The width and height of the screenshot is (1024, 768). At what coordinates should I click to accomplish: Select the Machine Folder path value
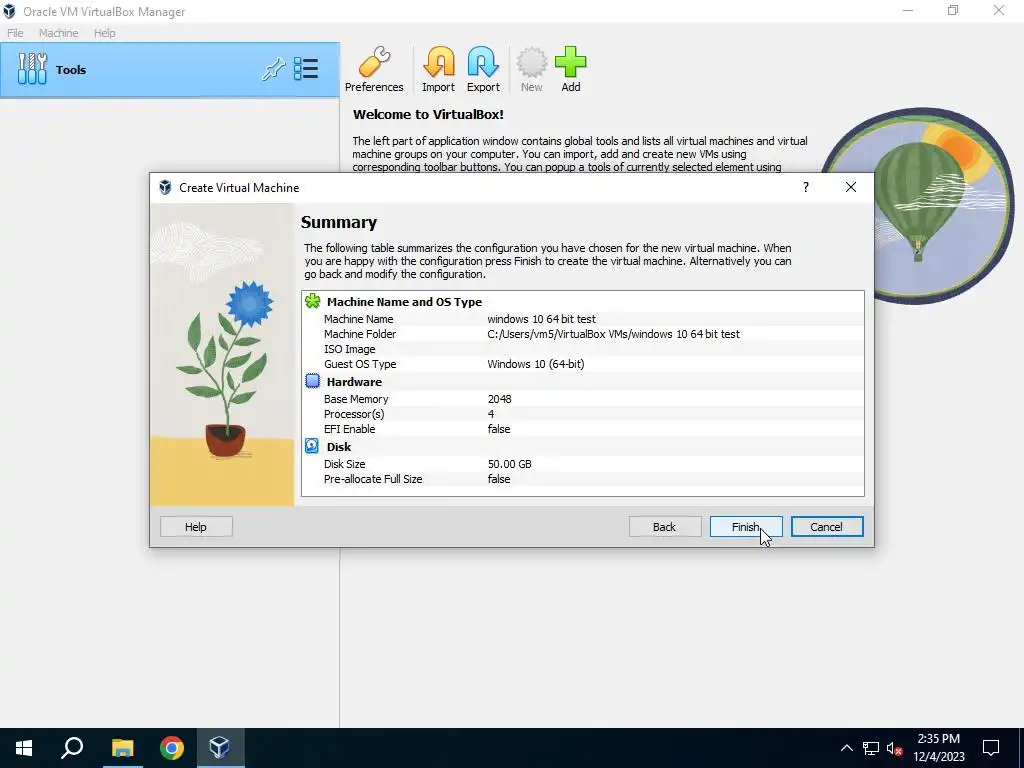[x=613, y=334]
